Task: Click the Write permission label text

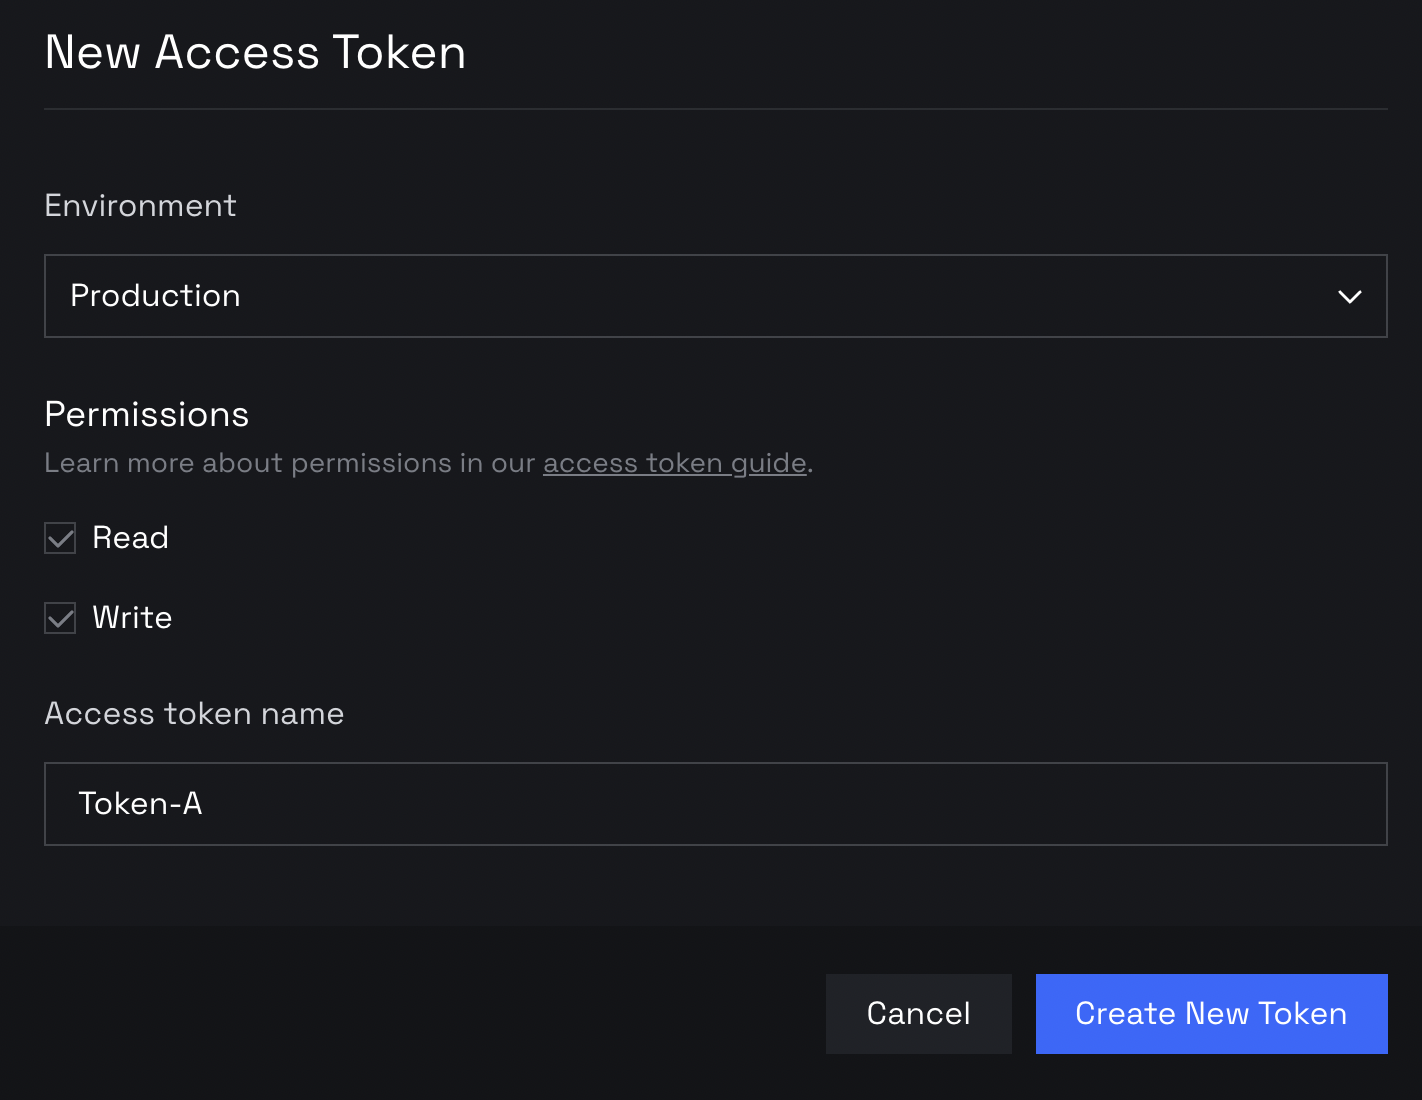Action: (x=132, y=618)
